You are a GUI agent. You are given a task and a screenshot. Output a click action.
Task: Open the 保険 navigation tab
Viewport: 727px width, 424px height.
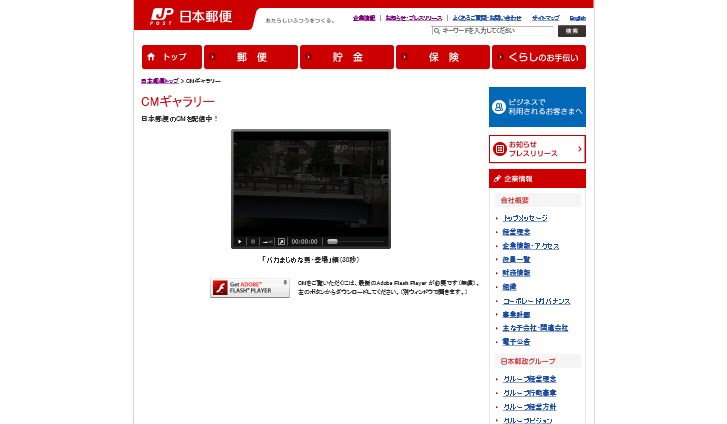443,57
